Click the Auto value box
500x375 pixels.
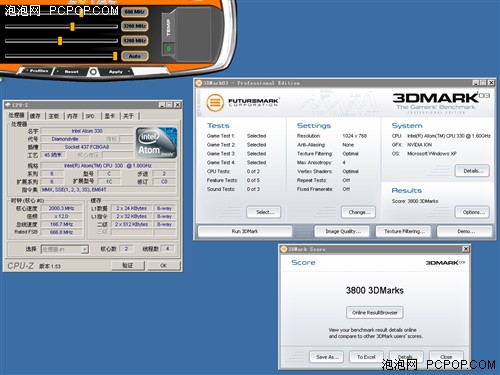(x=135, y=56)
